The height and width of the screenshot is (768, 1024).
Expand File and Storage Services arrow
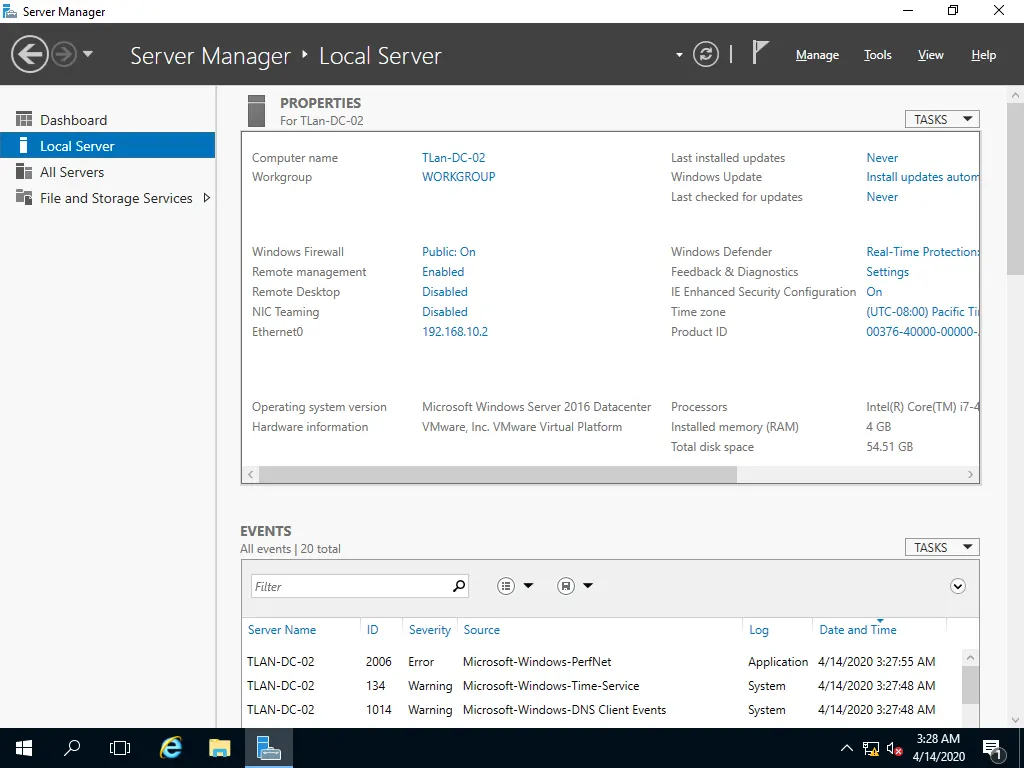[206, 198]
